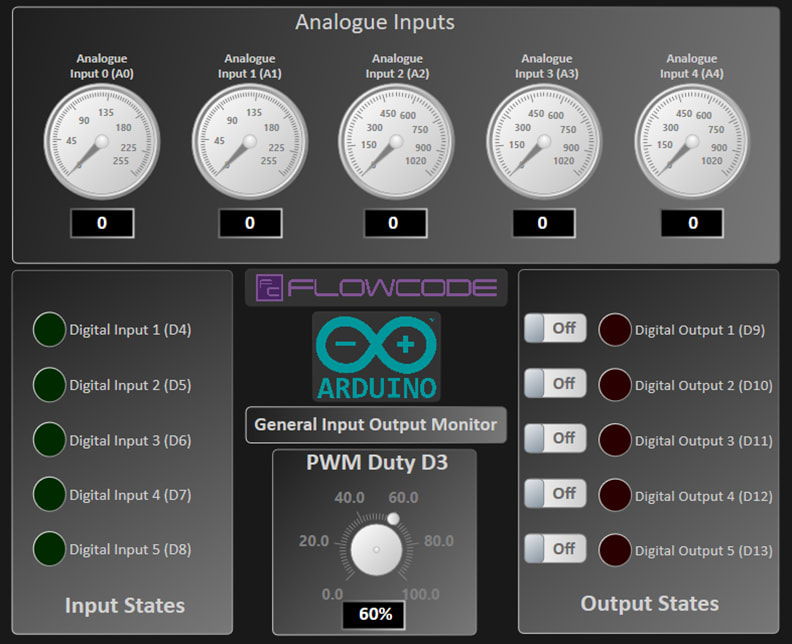Select the Analogue Input 3 (A3) gauge dial
792x644 pixels.
tap(544, 141)
